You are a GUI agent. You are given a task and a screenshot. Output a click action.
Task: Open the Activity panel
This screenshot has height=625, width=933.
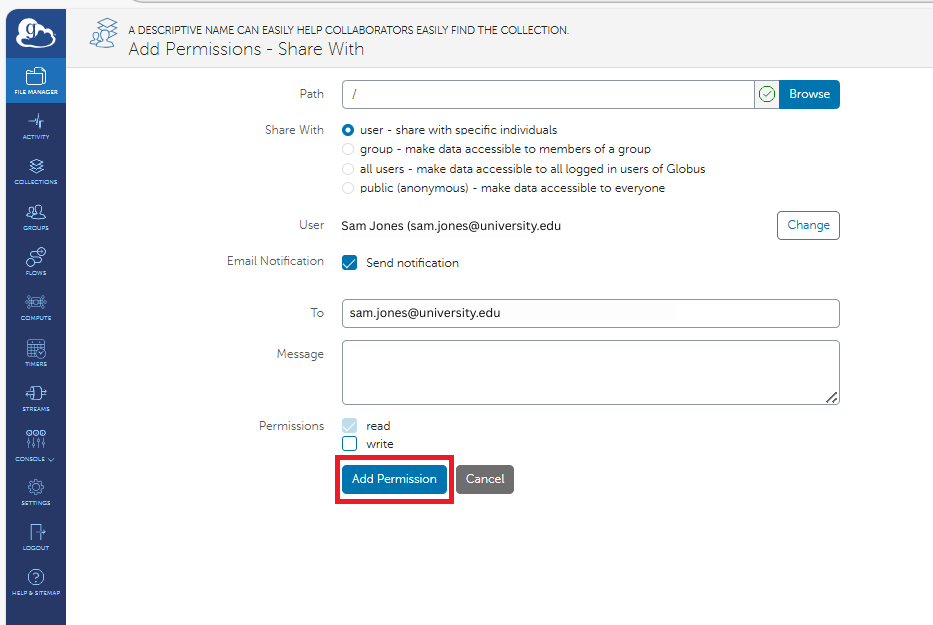(x=35, y=125)
